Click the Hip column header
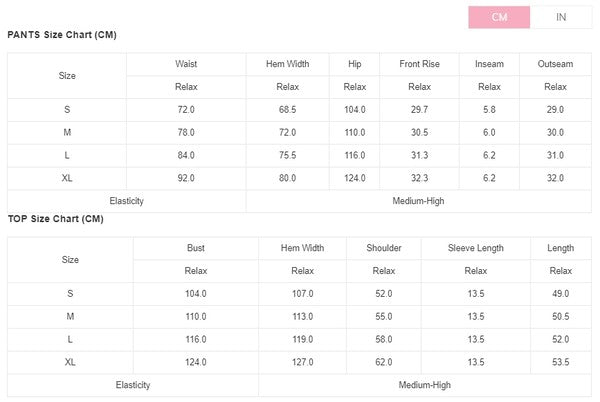600x402 pixels. tap(355, 64)
